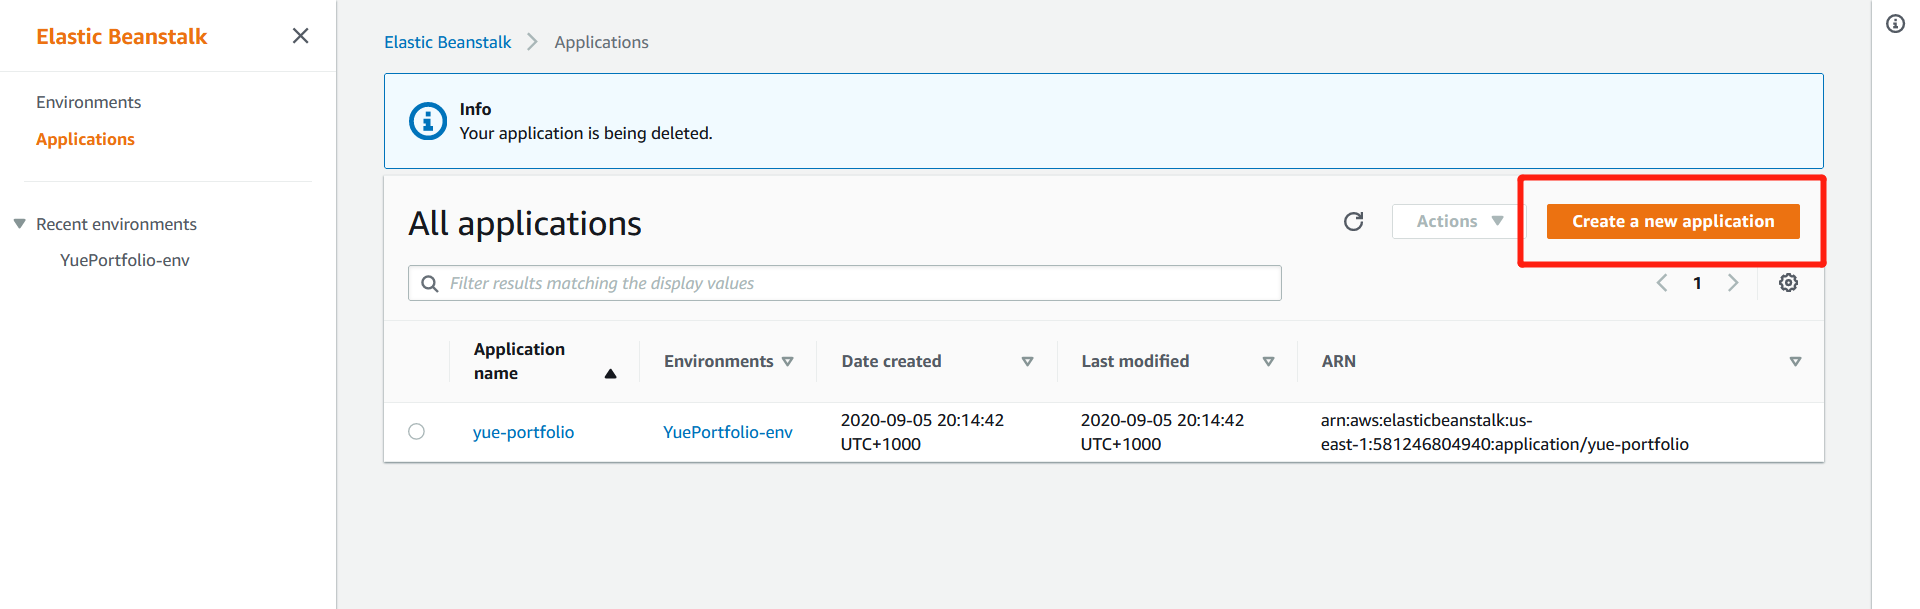Click 'Your application is being deleted.' message
The image size is (1920, 609).
[586, 133]
